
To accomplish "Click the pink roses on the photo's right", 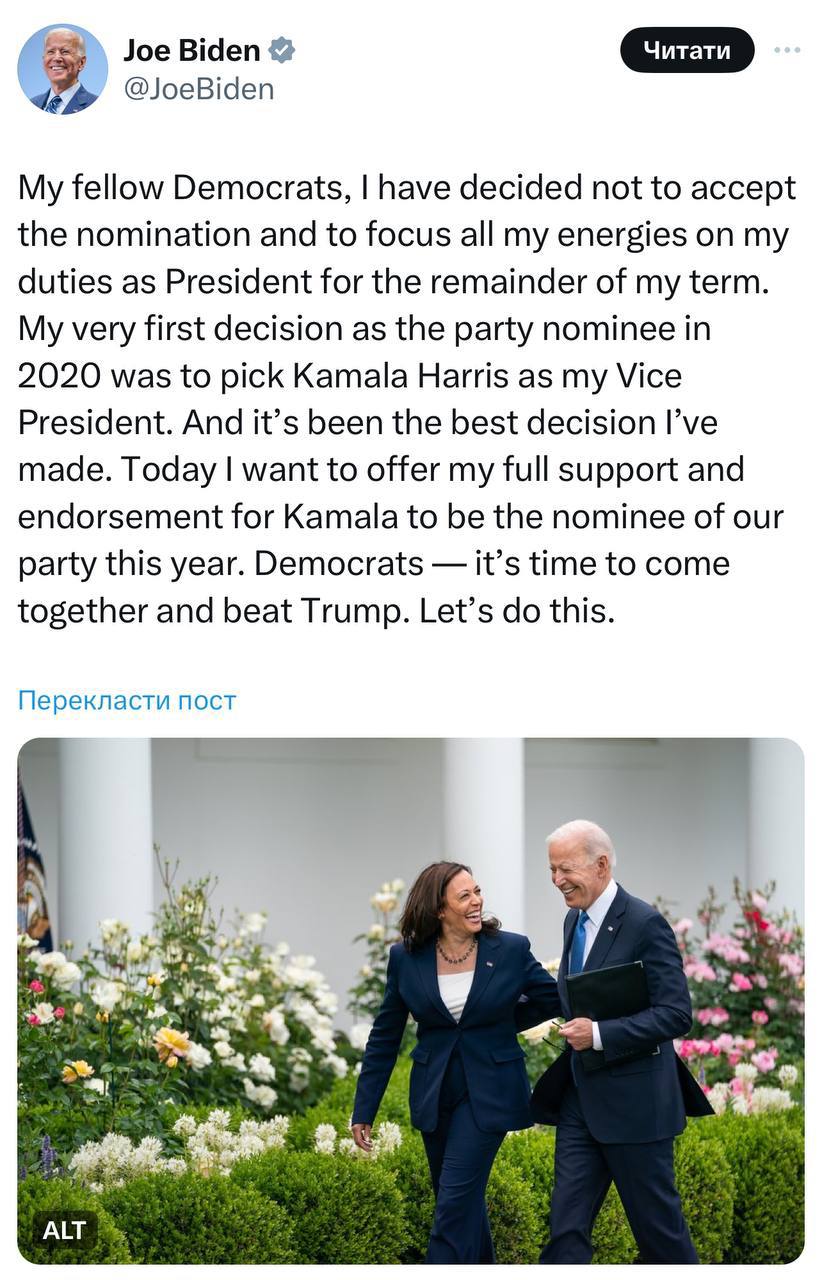I will coord(740,960).
